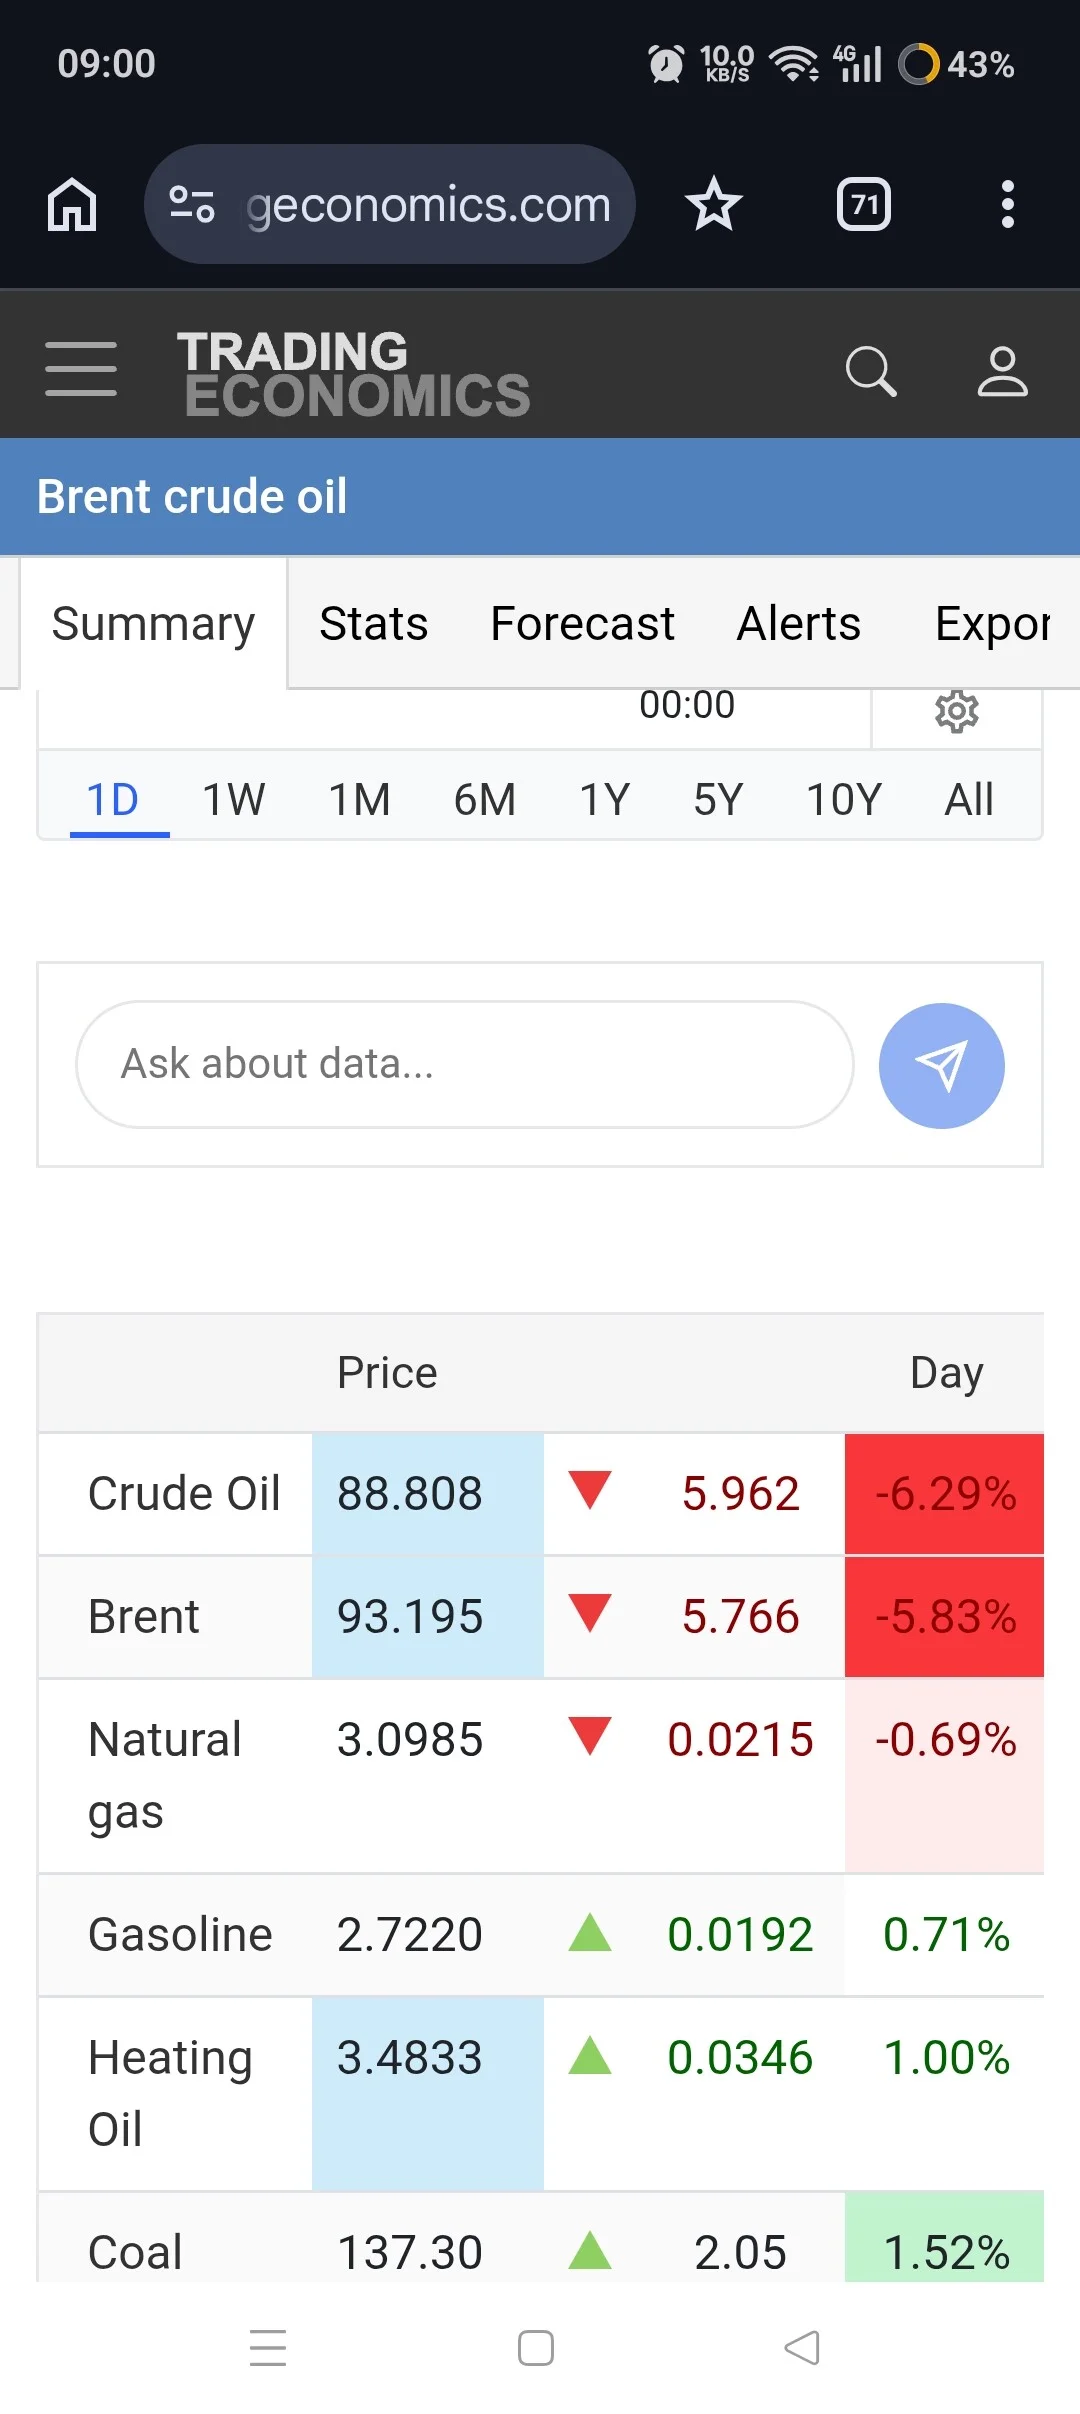Click the chart settings gear icon
This screenshot has height=2414, width=1080.
pos(957,711)
